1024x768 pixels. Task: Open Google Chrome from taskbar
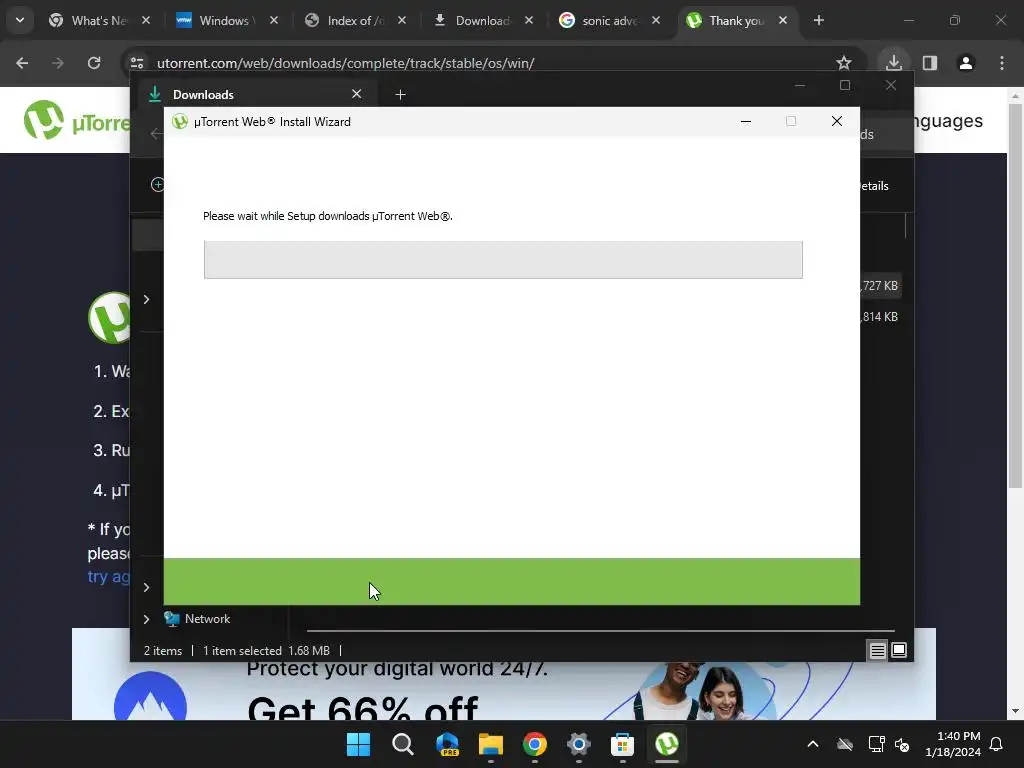click(x=534, y=744)
